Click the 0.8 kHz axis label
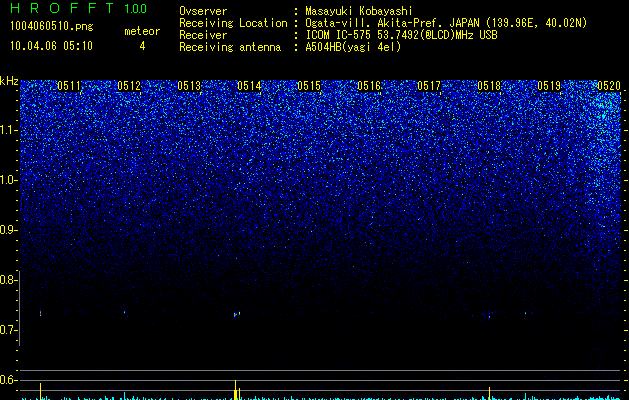629x400 pixels. tap(8, 280)
